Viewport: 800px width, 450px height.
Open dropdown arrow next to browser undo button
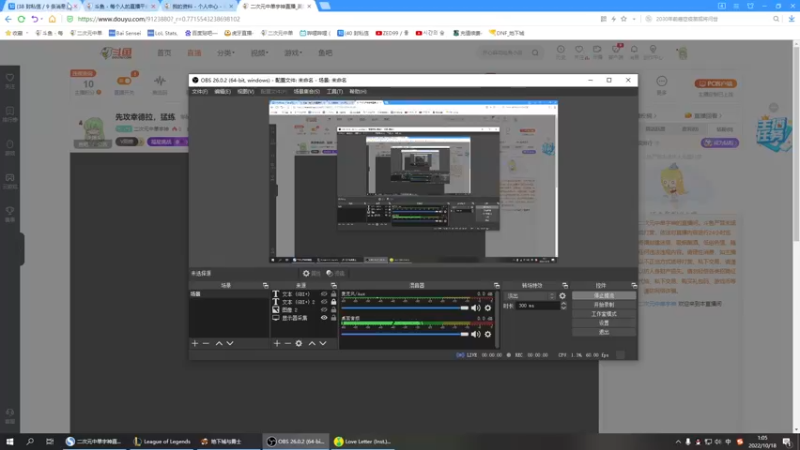click(x=41, y=19)
